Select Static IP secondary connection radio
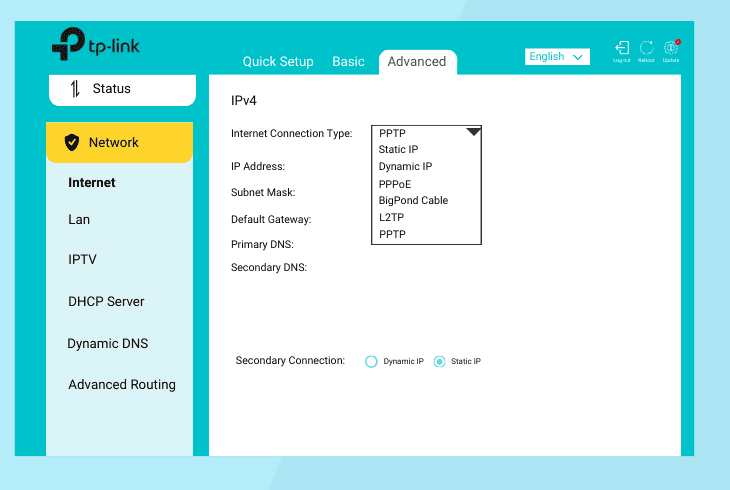The width and height of the screenshot is (730, 490). [x=439, y=361]
